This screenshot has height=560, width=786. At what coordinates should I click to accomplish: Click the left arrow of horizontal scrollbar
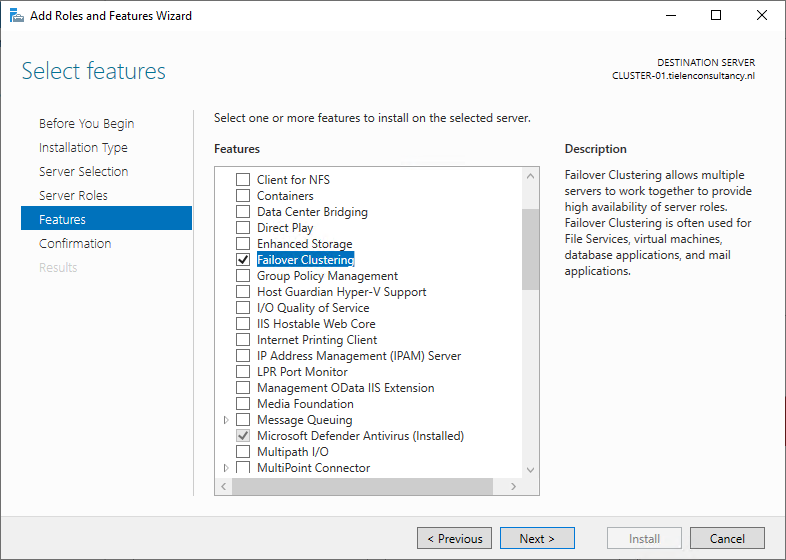pos(224,486)
